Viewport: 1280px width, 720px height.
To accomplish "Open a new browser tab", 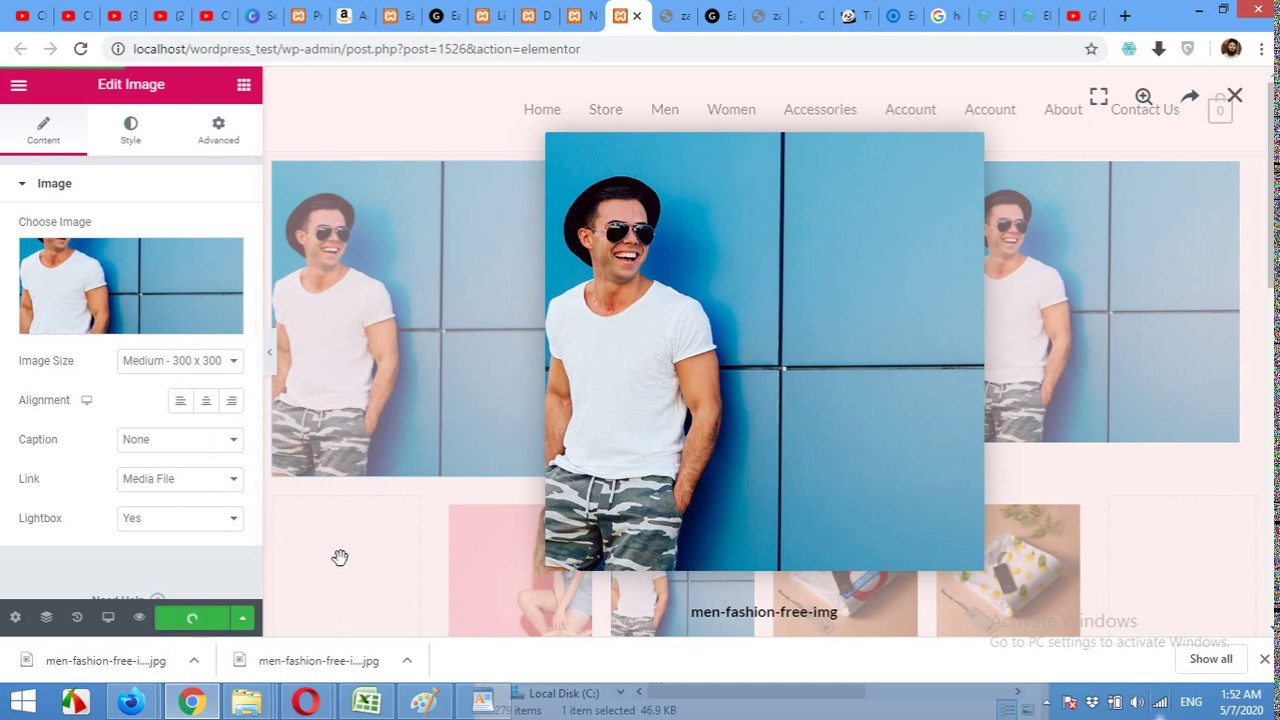I will 1125,16.
